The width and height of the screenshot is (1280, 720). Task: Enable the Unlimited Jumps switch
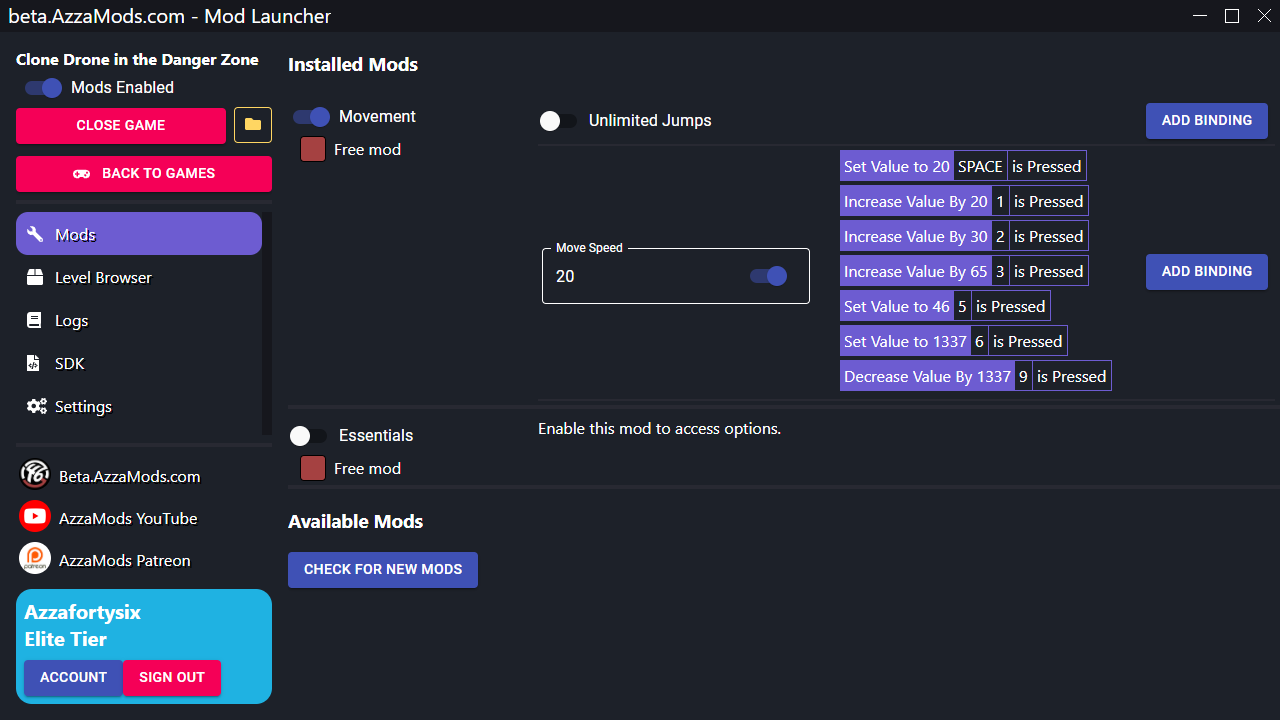point(558,121)
